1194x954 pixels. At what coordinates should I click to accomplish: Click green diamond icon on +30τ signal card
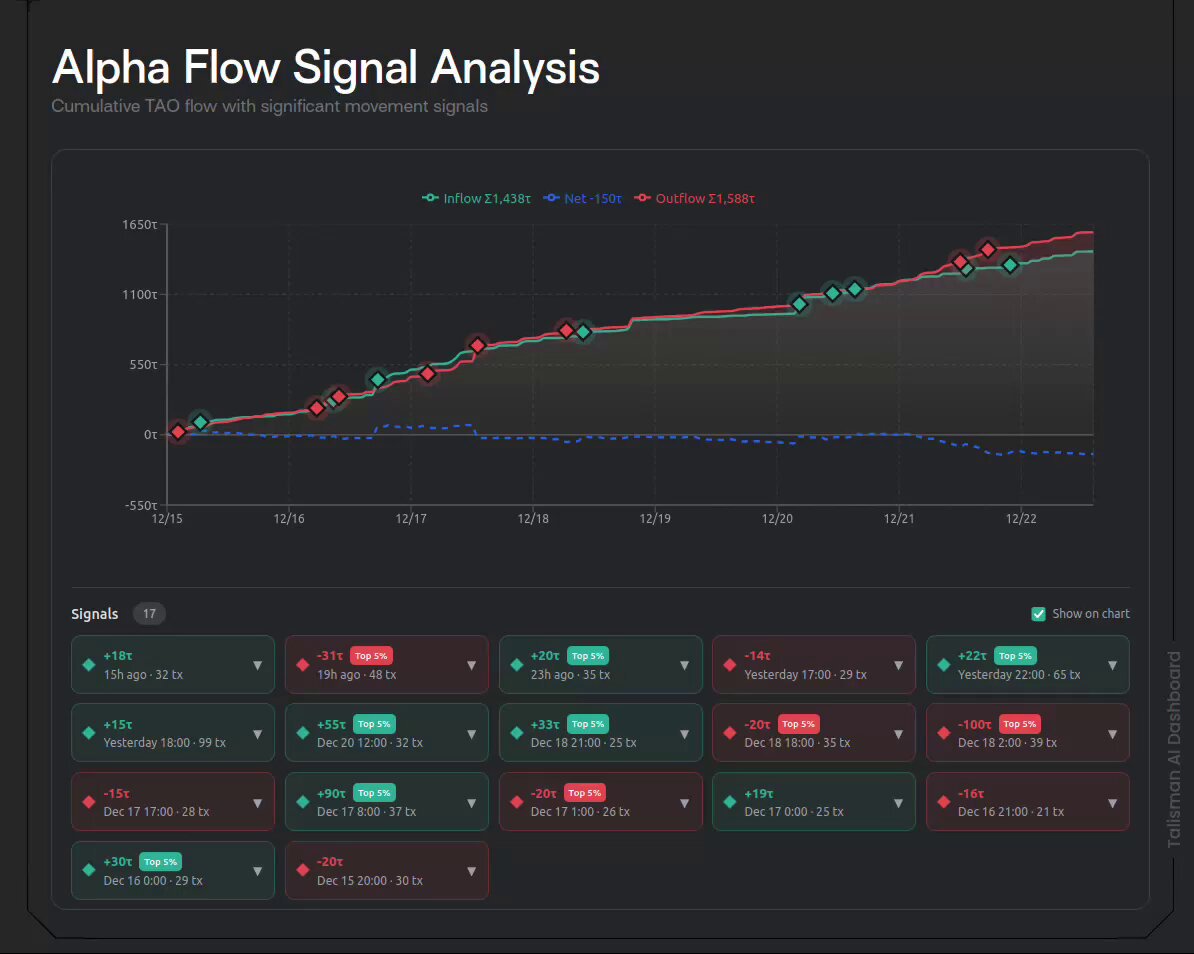click(89, 870)
